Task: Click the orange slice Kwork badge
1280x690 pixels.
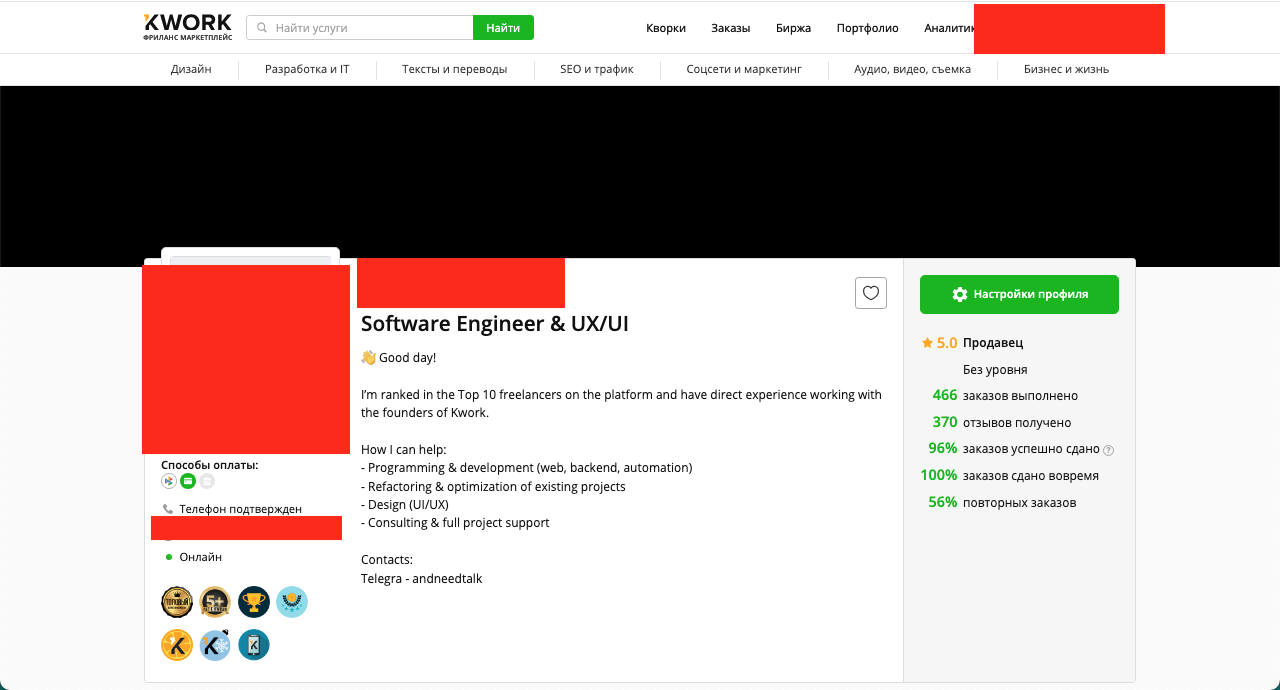Action: (177, 645)
